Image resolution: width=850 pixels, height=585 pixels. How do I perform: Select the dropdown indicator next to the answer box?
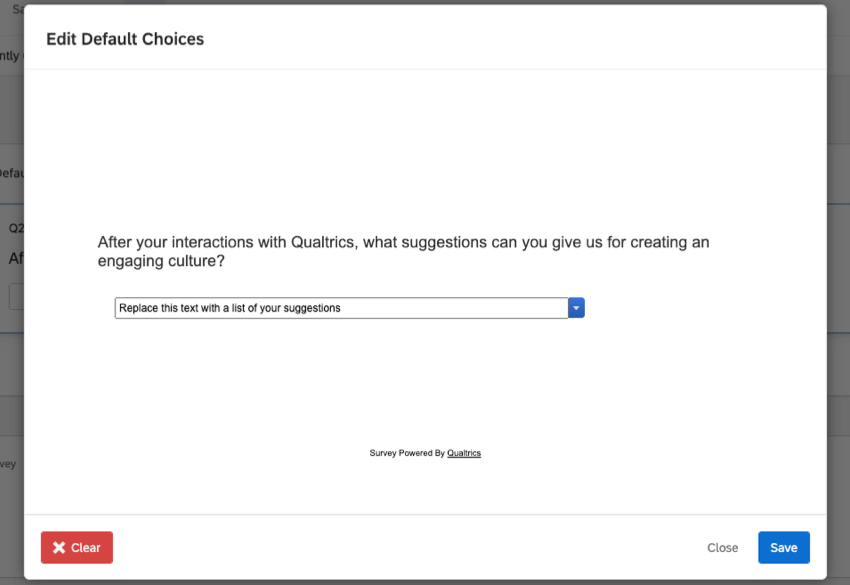point(576,308)
